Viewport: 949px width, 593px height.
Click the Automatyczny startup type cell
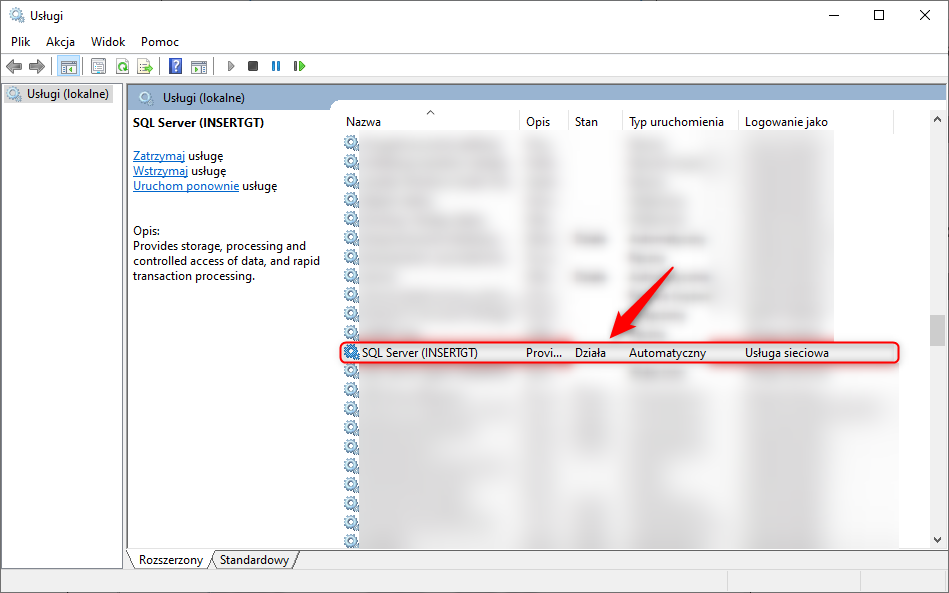pos(668,353)
